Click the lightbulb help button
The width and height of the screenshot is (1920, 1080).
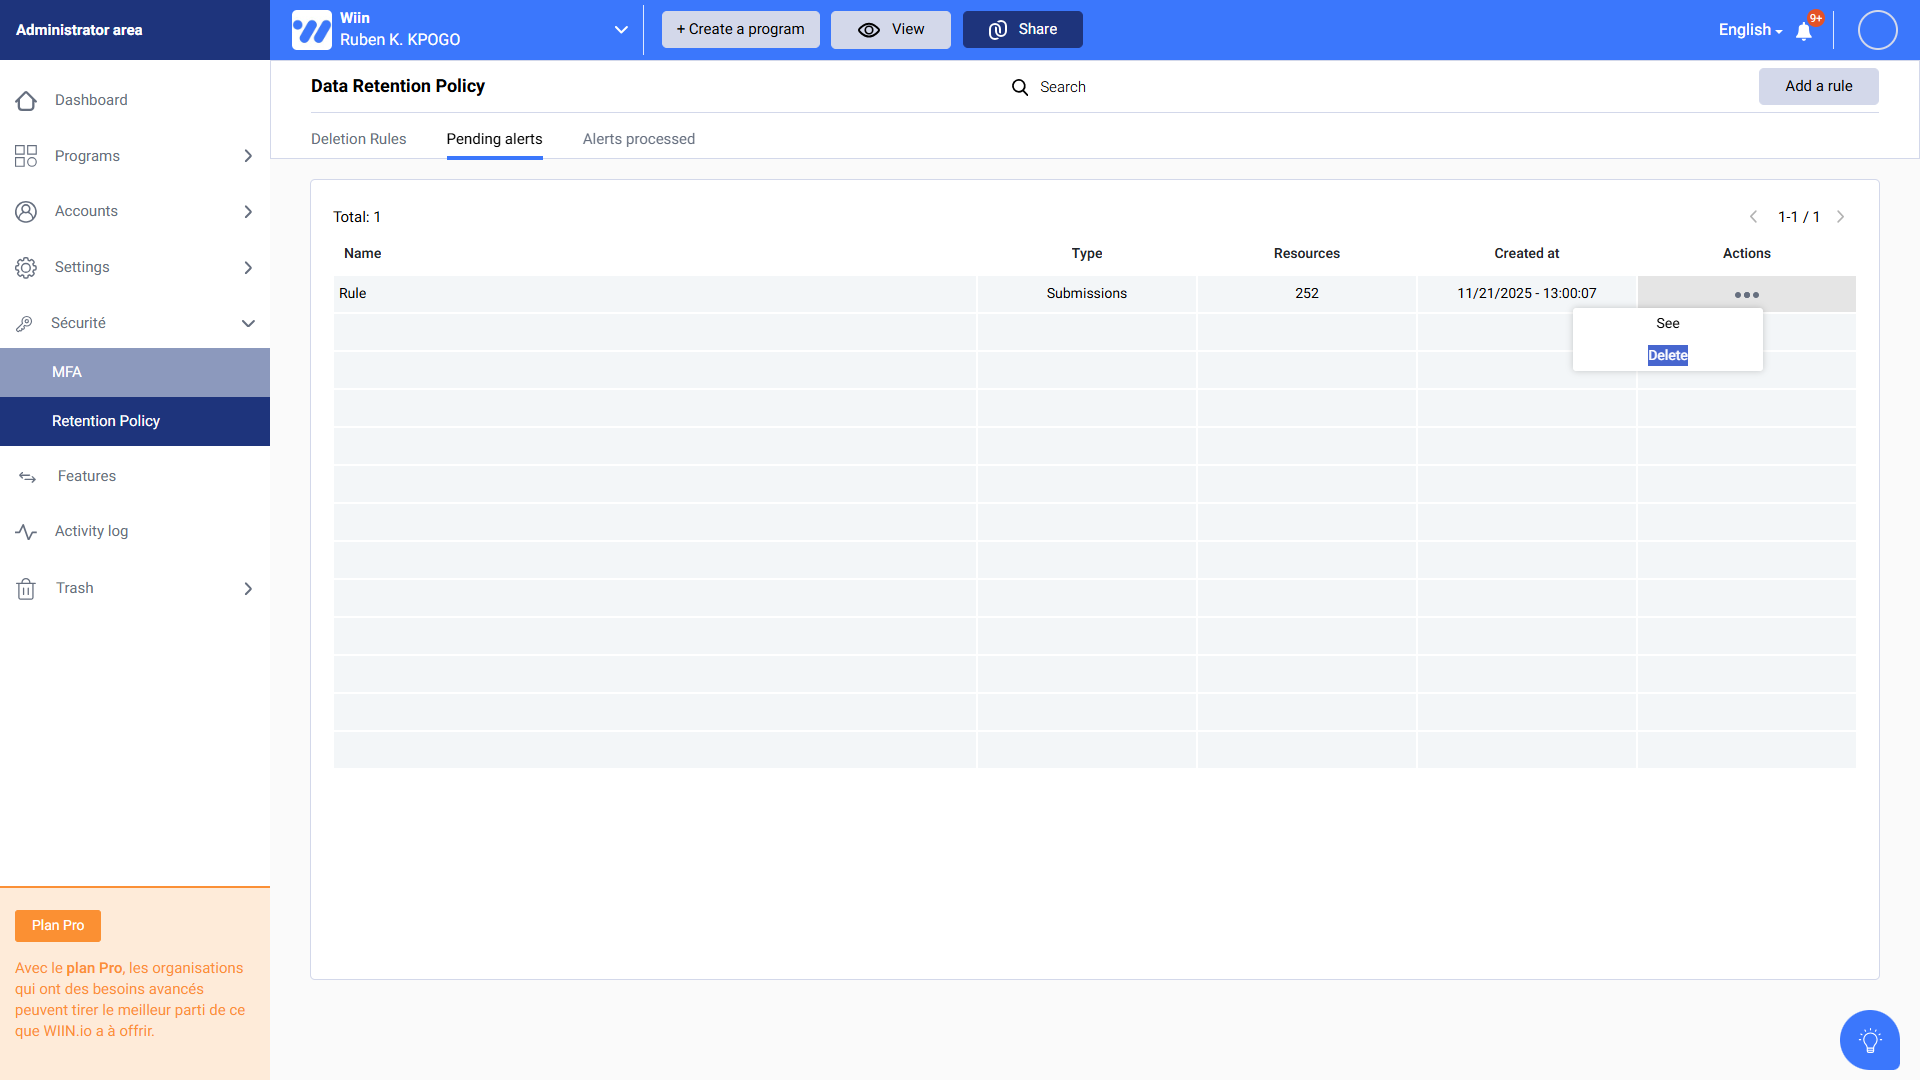coord(1869,1040)
